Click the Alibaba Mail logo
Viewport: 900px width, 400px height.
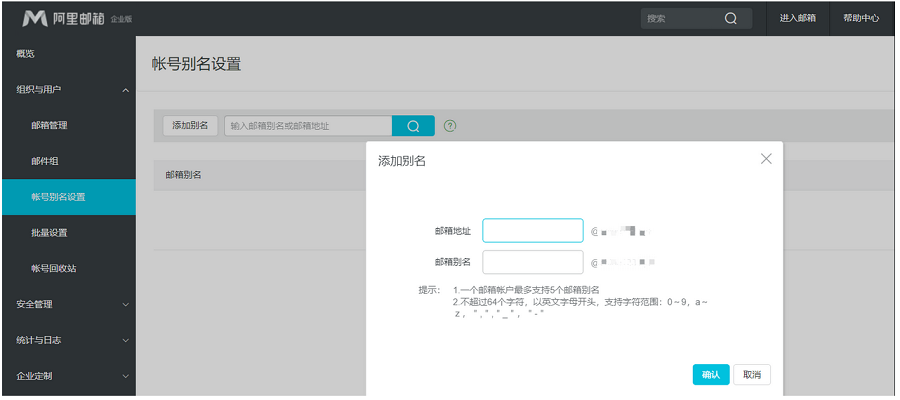click(63, 18)
